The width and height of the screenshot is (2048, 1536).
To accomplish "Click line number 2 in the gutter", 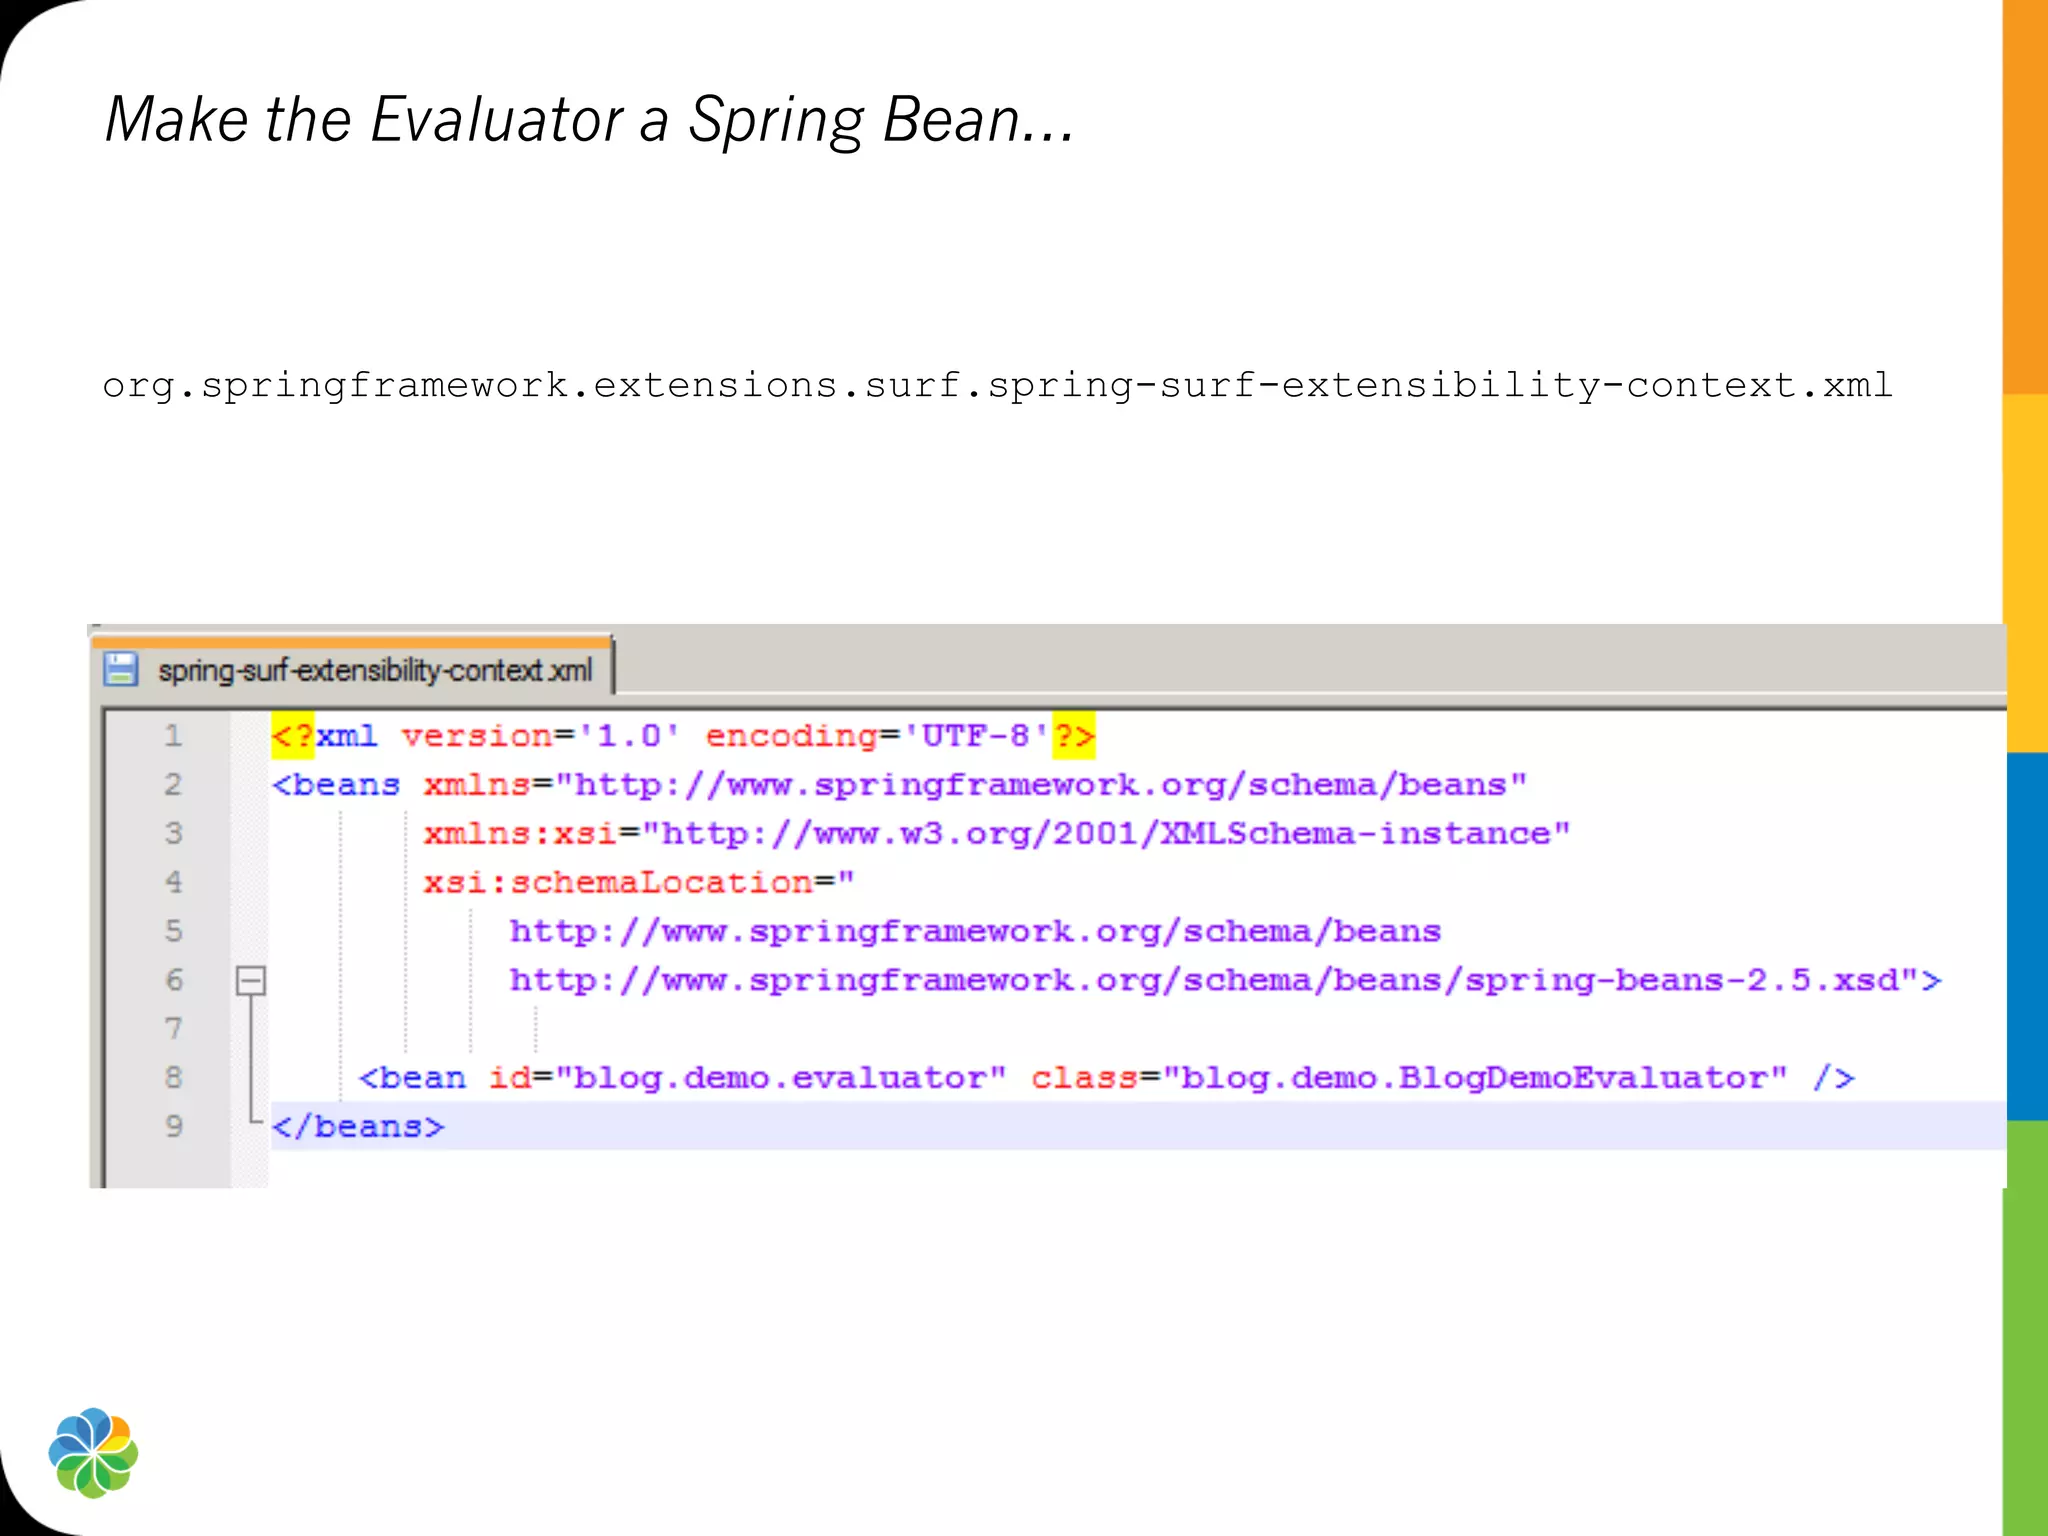I will (x=174, y=784).
